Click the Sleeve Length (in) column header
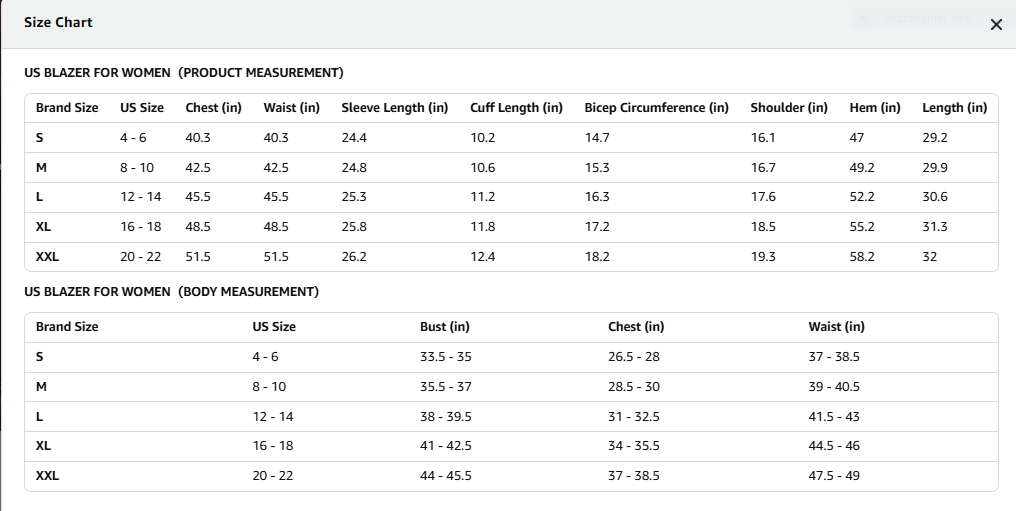Image resolution: width=1016 pixels, height=511 pixels. (x=395, y=108)
